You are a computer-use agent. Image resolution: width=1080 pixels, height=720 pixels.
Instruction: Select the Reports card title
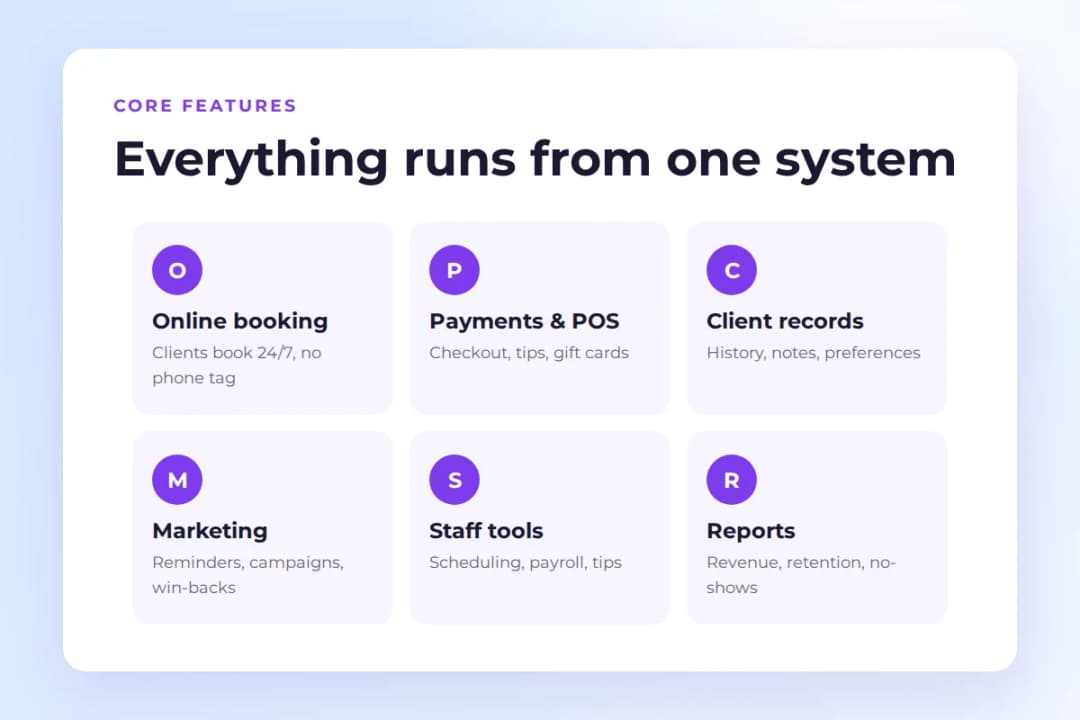click(x=751, y=531)
